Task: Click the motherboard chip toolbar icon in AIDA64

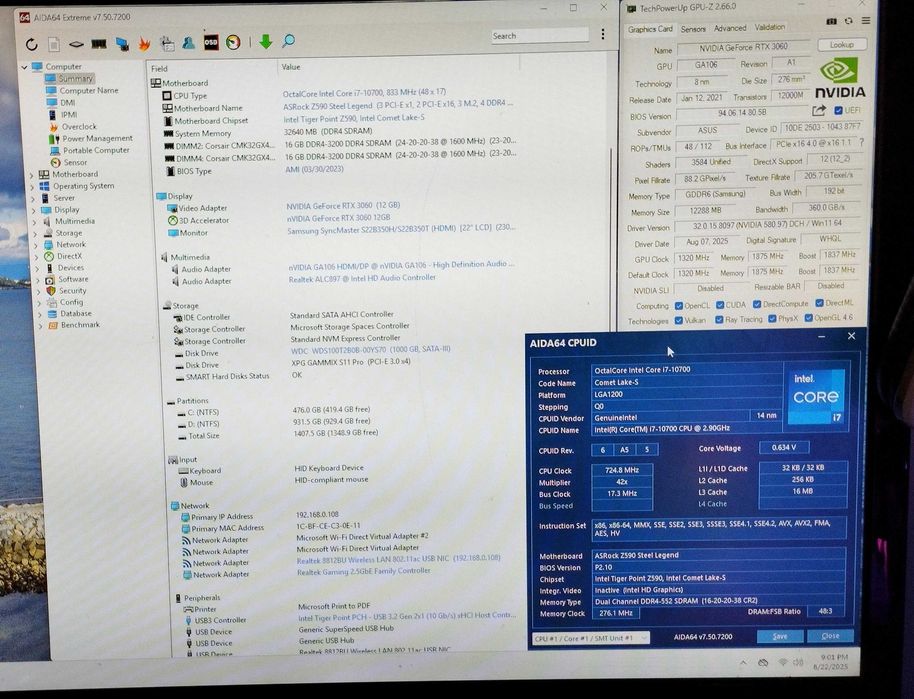Action: pos(76,44)
